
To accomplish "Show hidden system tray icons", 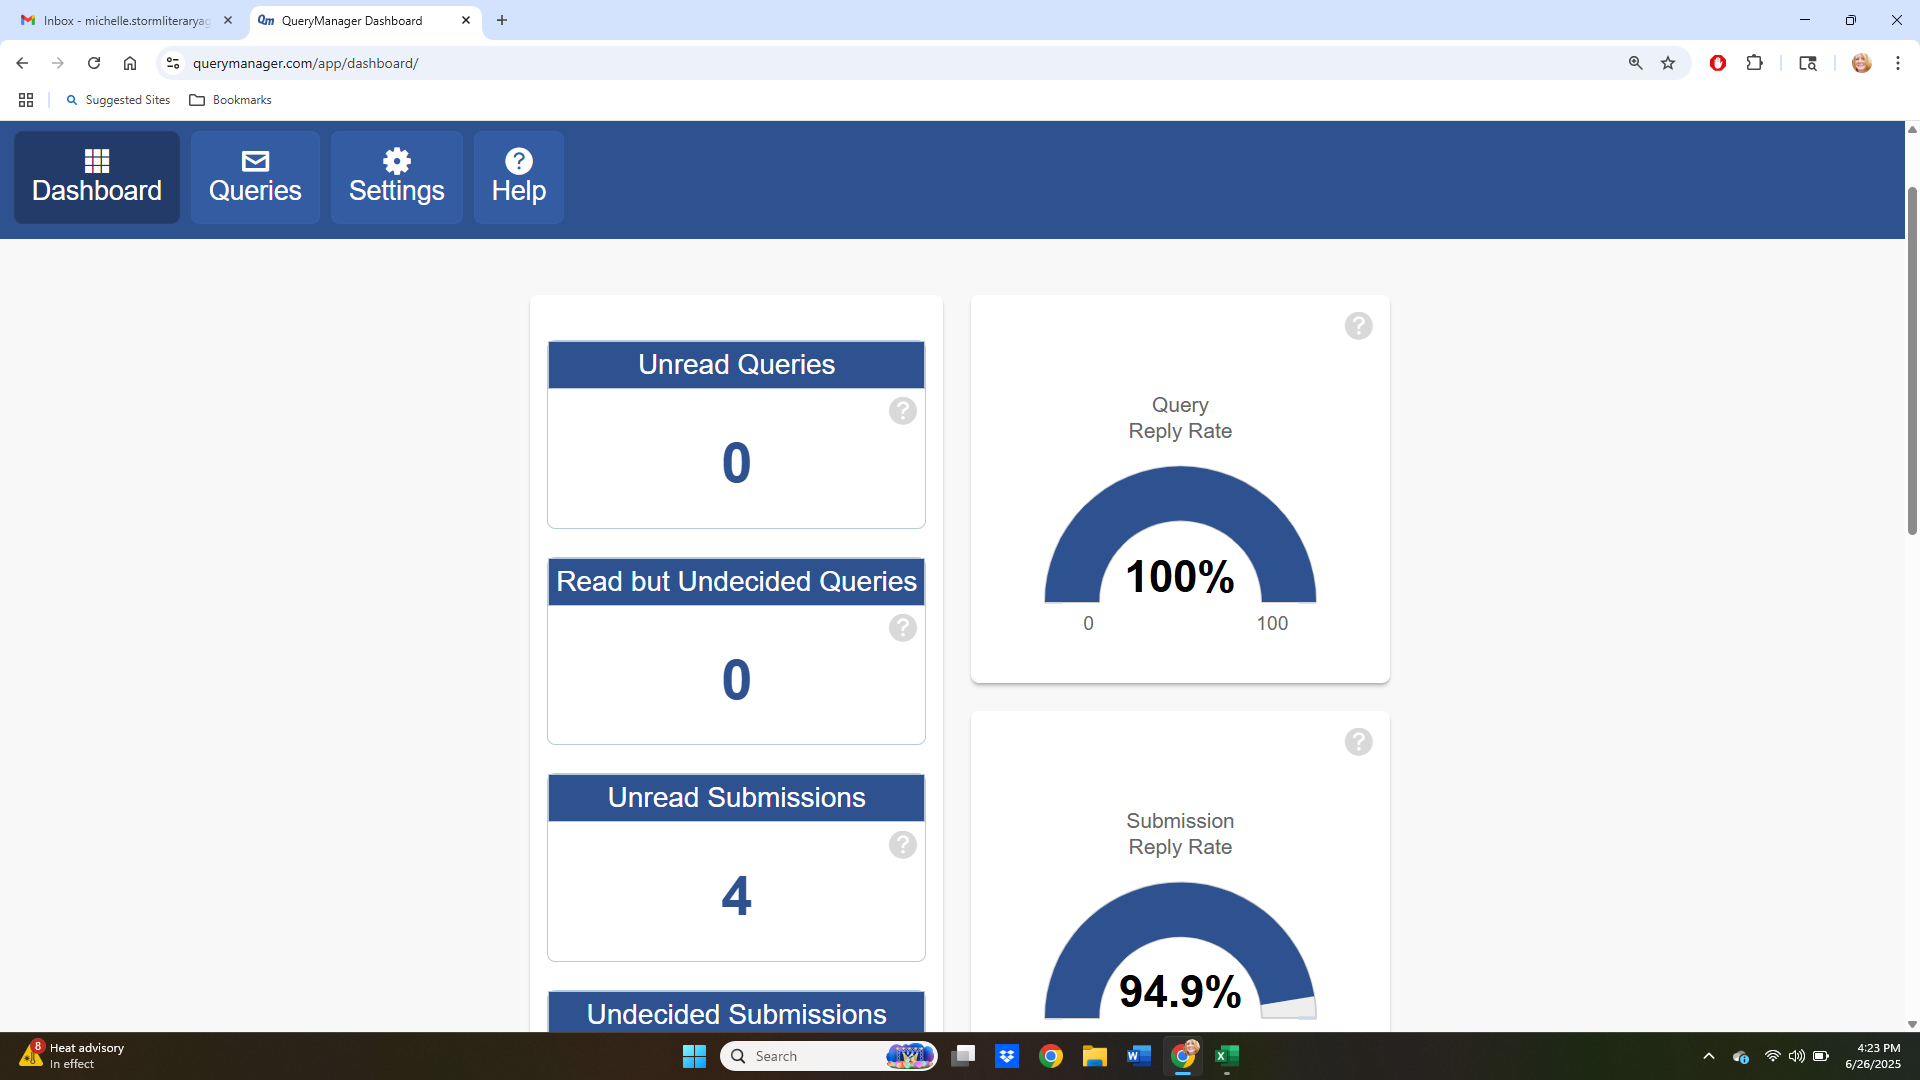I will 1708,1056.
